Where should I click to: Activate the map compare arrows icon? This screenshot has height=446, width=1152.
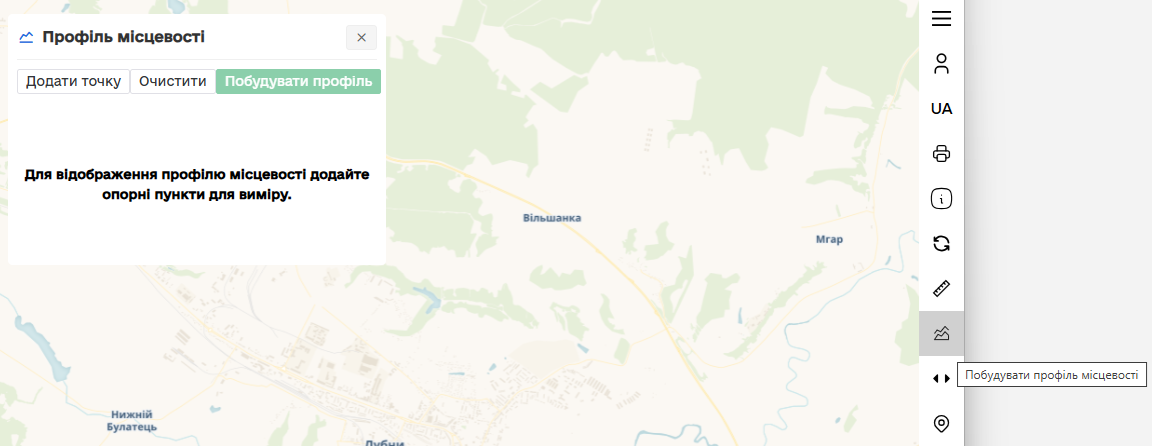coord(941,378)
